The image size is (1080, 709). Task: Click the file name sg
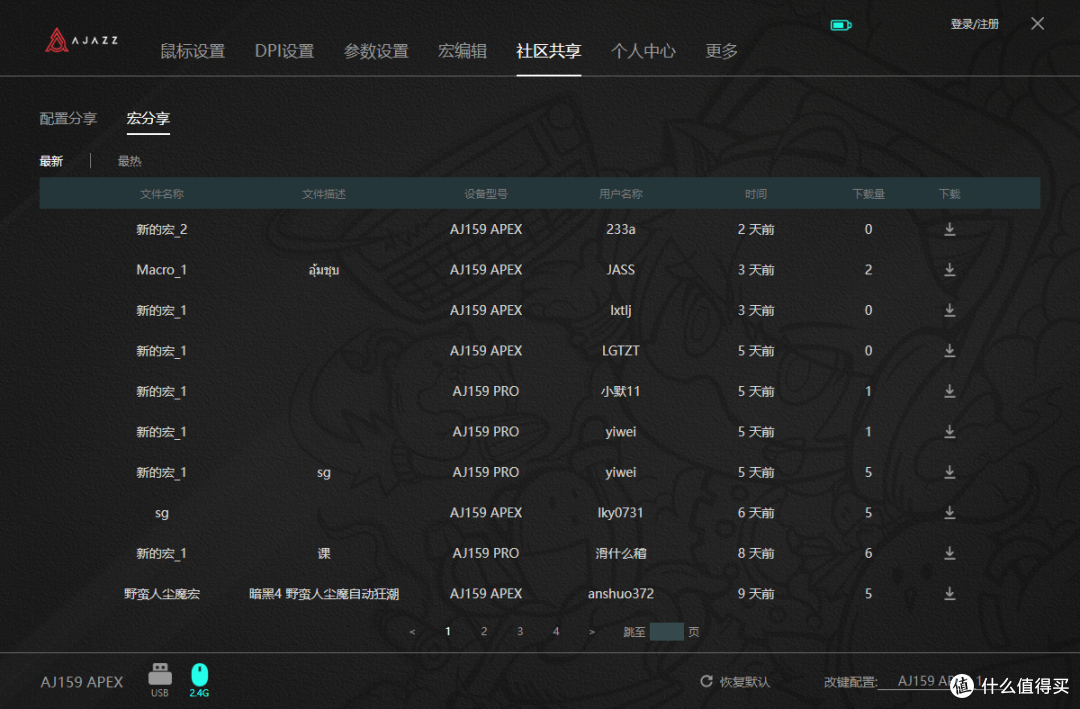(x=162, y=513)
